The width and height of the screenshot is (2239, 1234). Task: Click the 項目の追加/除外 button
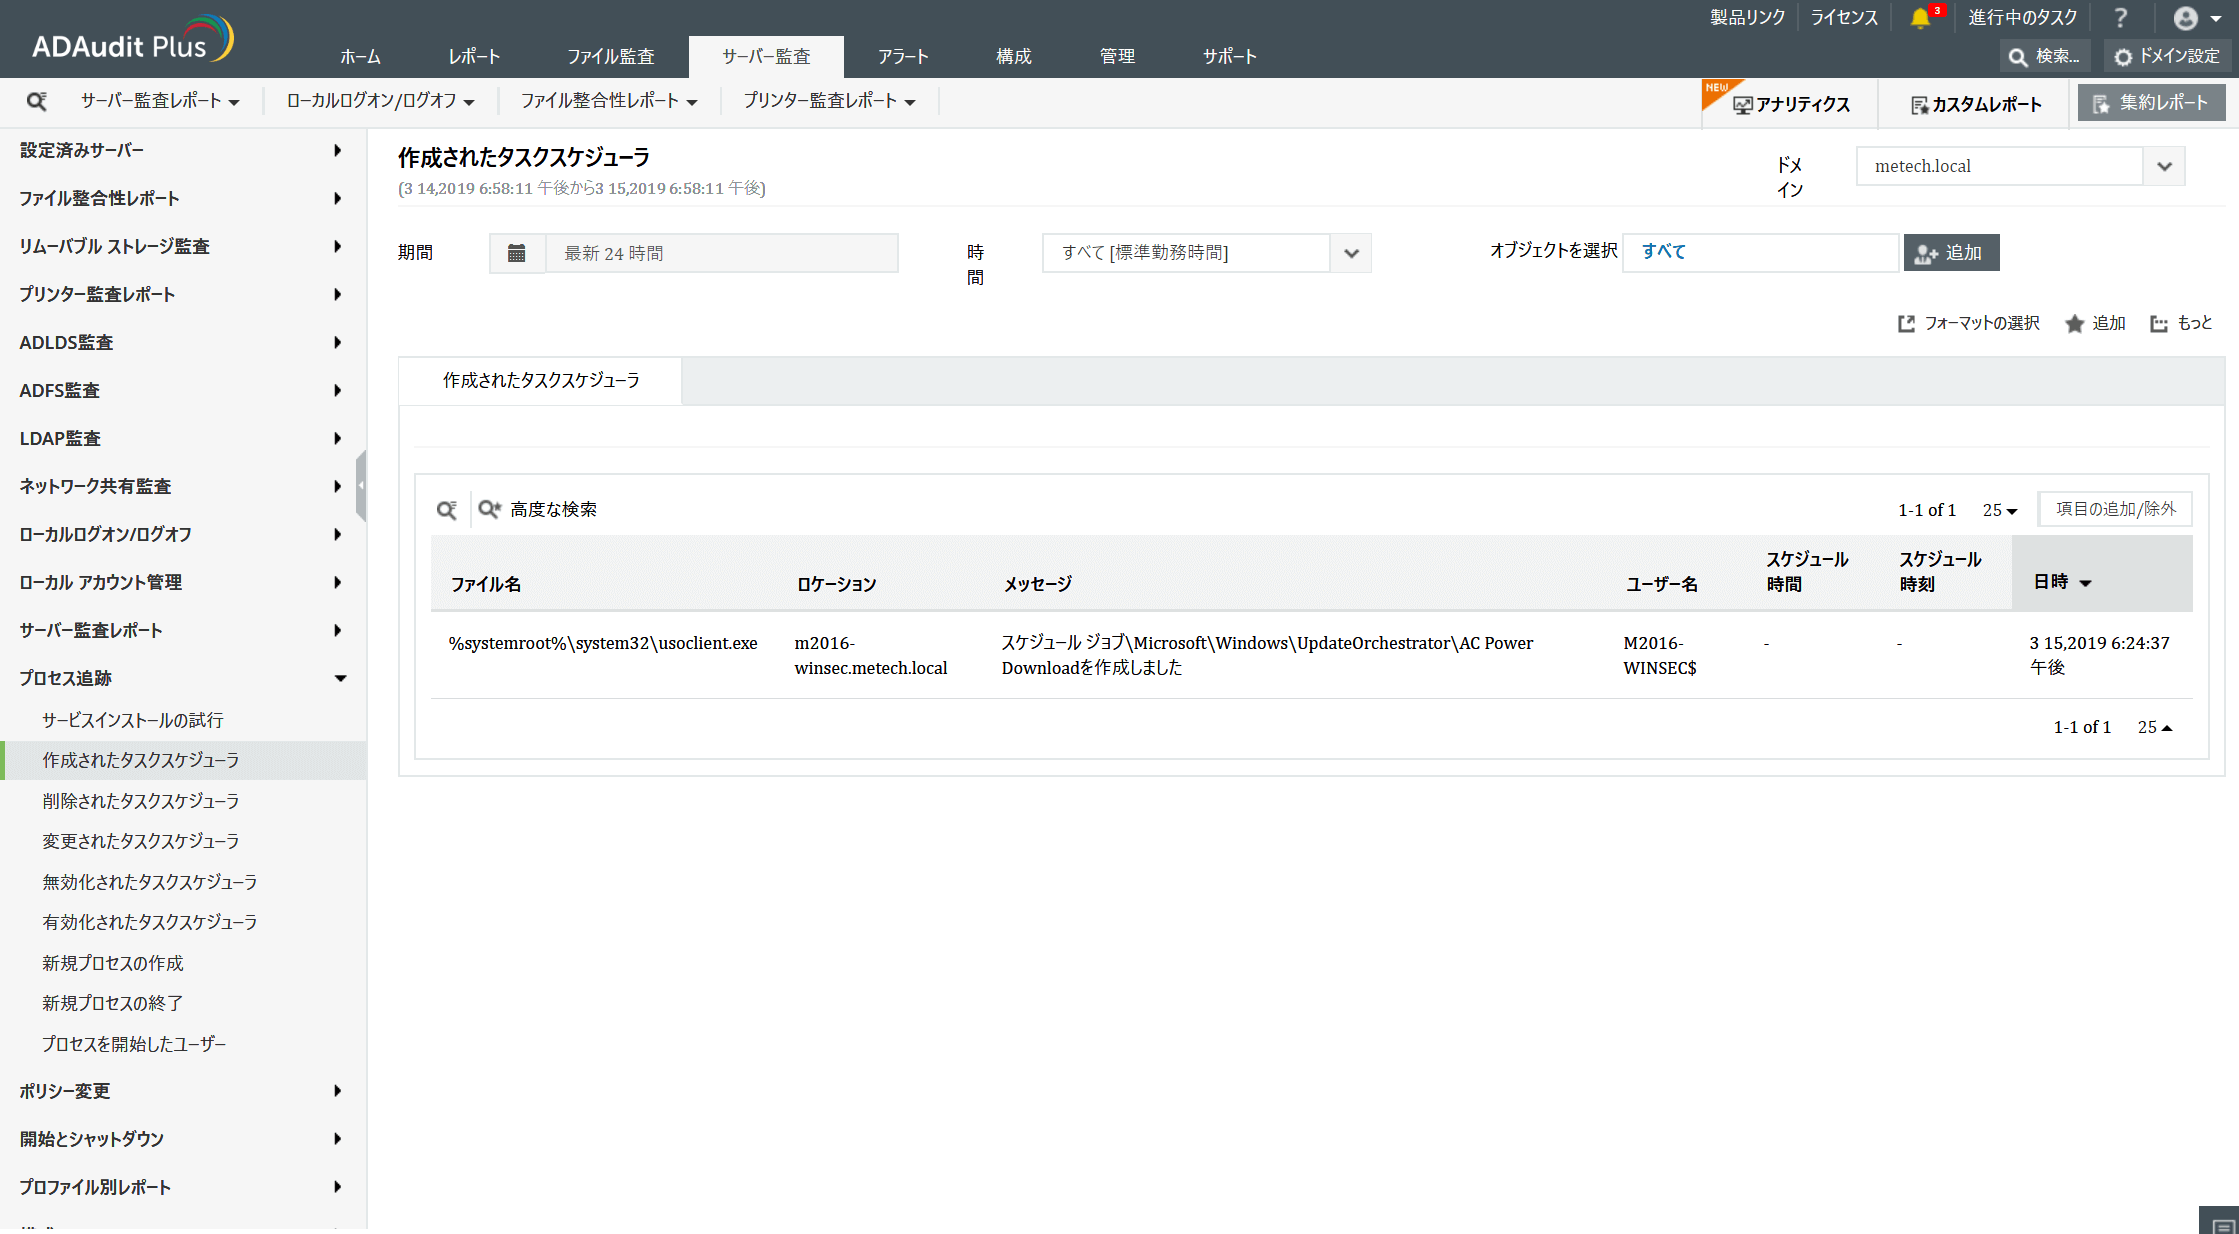2115,509
